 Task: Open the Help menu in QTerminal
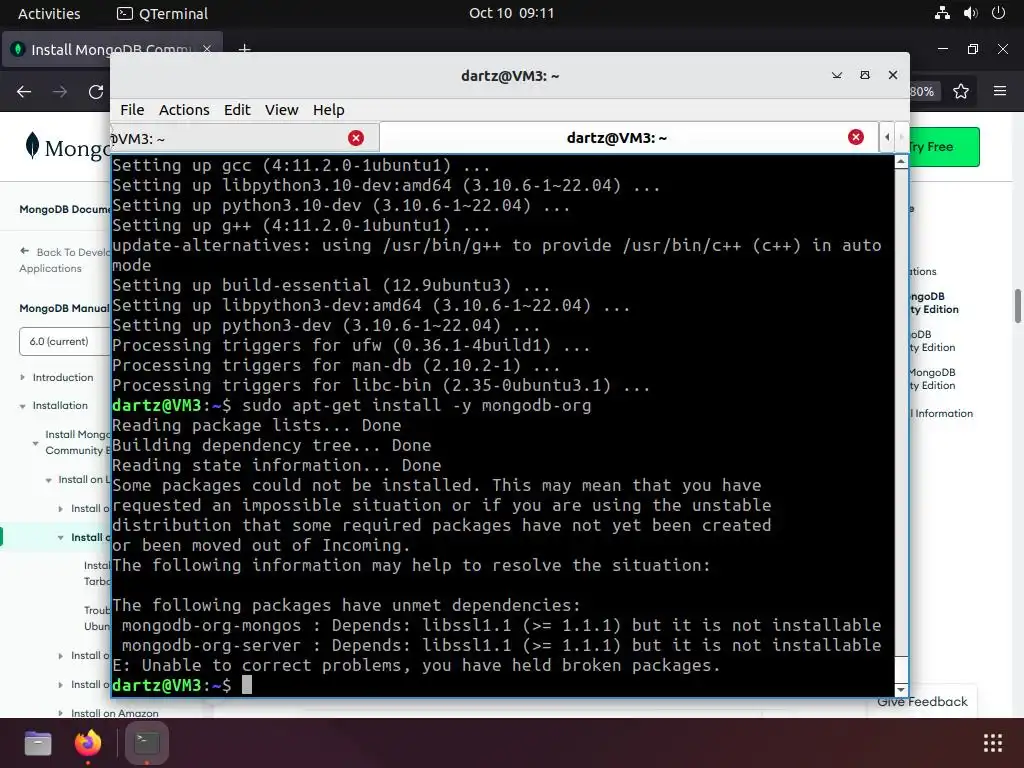coord(328,110)
